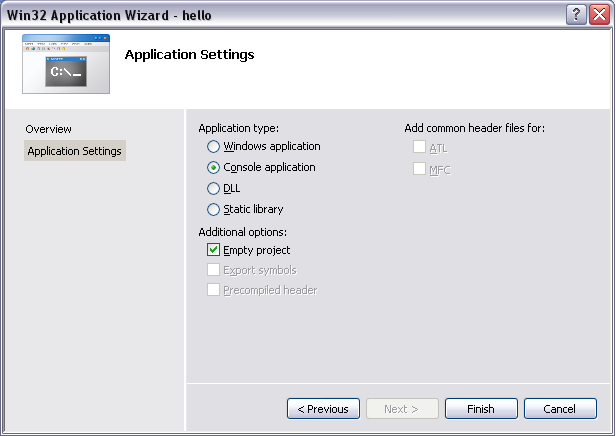This screenshot has height=436, width=616.
Task: Click the title bar Help question-mark button
Action: (x=576, y=14)
